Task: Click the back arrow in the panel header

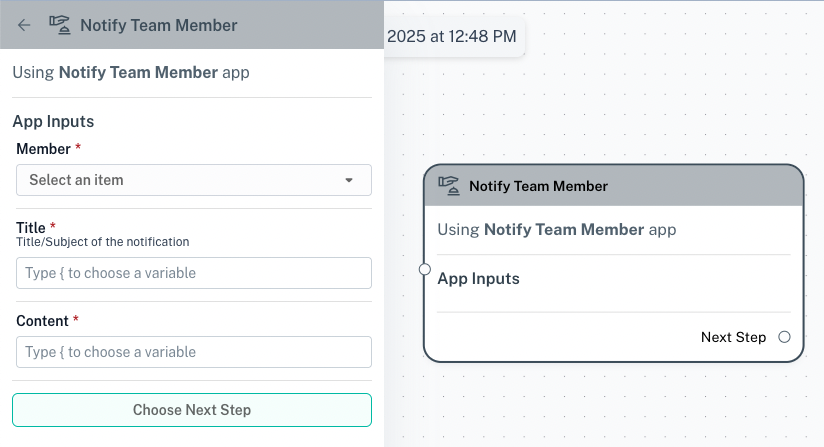Action: pyautogui.click(x=24, y=25)
